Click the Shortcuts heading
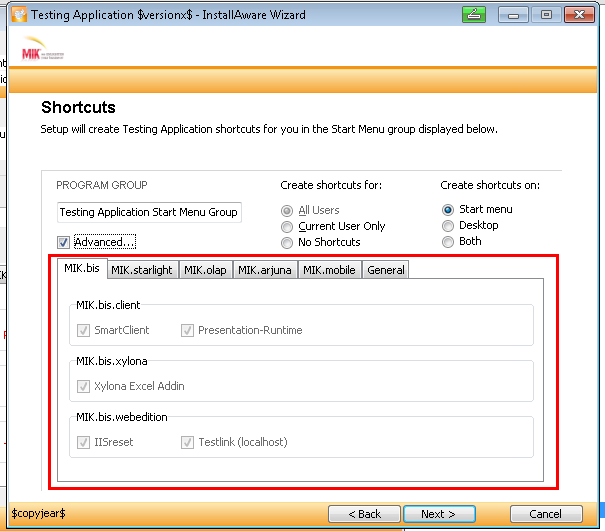This screenshot has width=605, height=531. [x=78, y=107]
